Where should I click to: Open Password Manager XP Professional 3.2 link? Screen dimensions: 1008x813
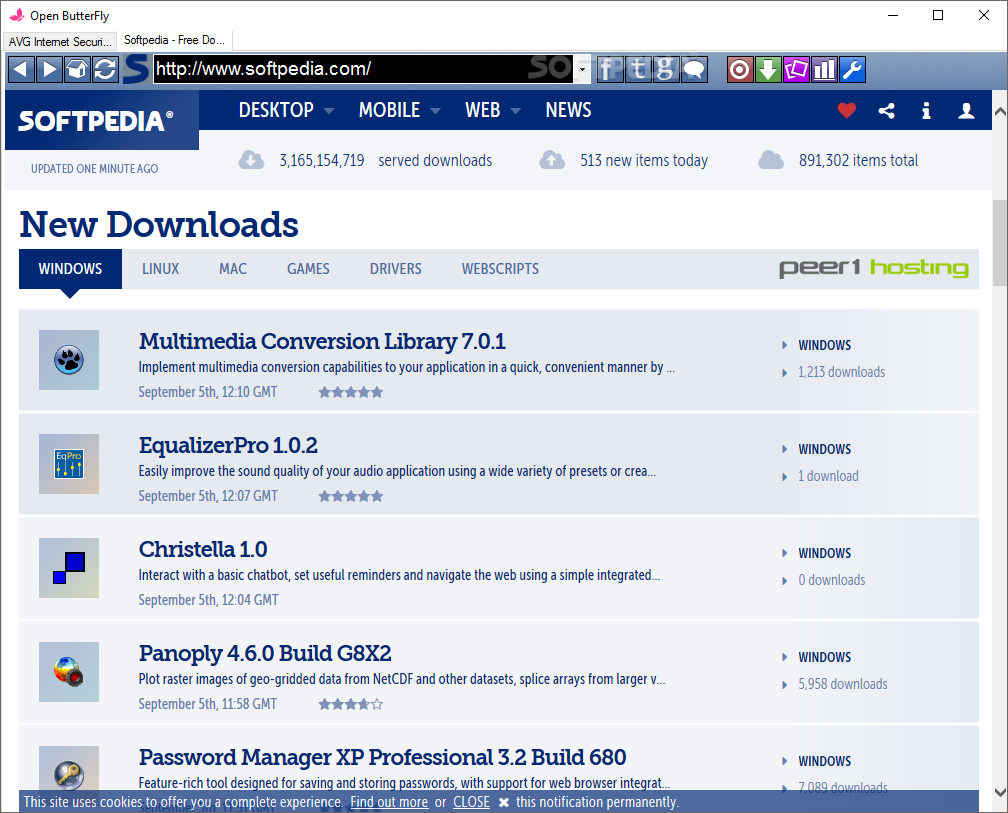382,758
